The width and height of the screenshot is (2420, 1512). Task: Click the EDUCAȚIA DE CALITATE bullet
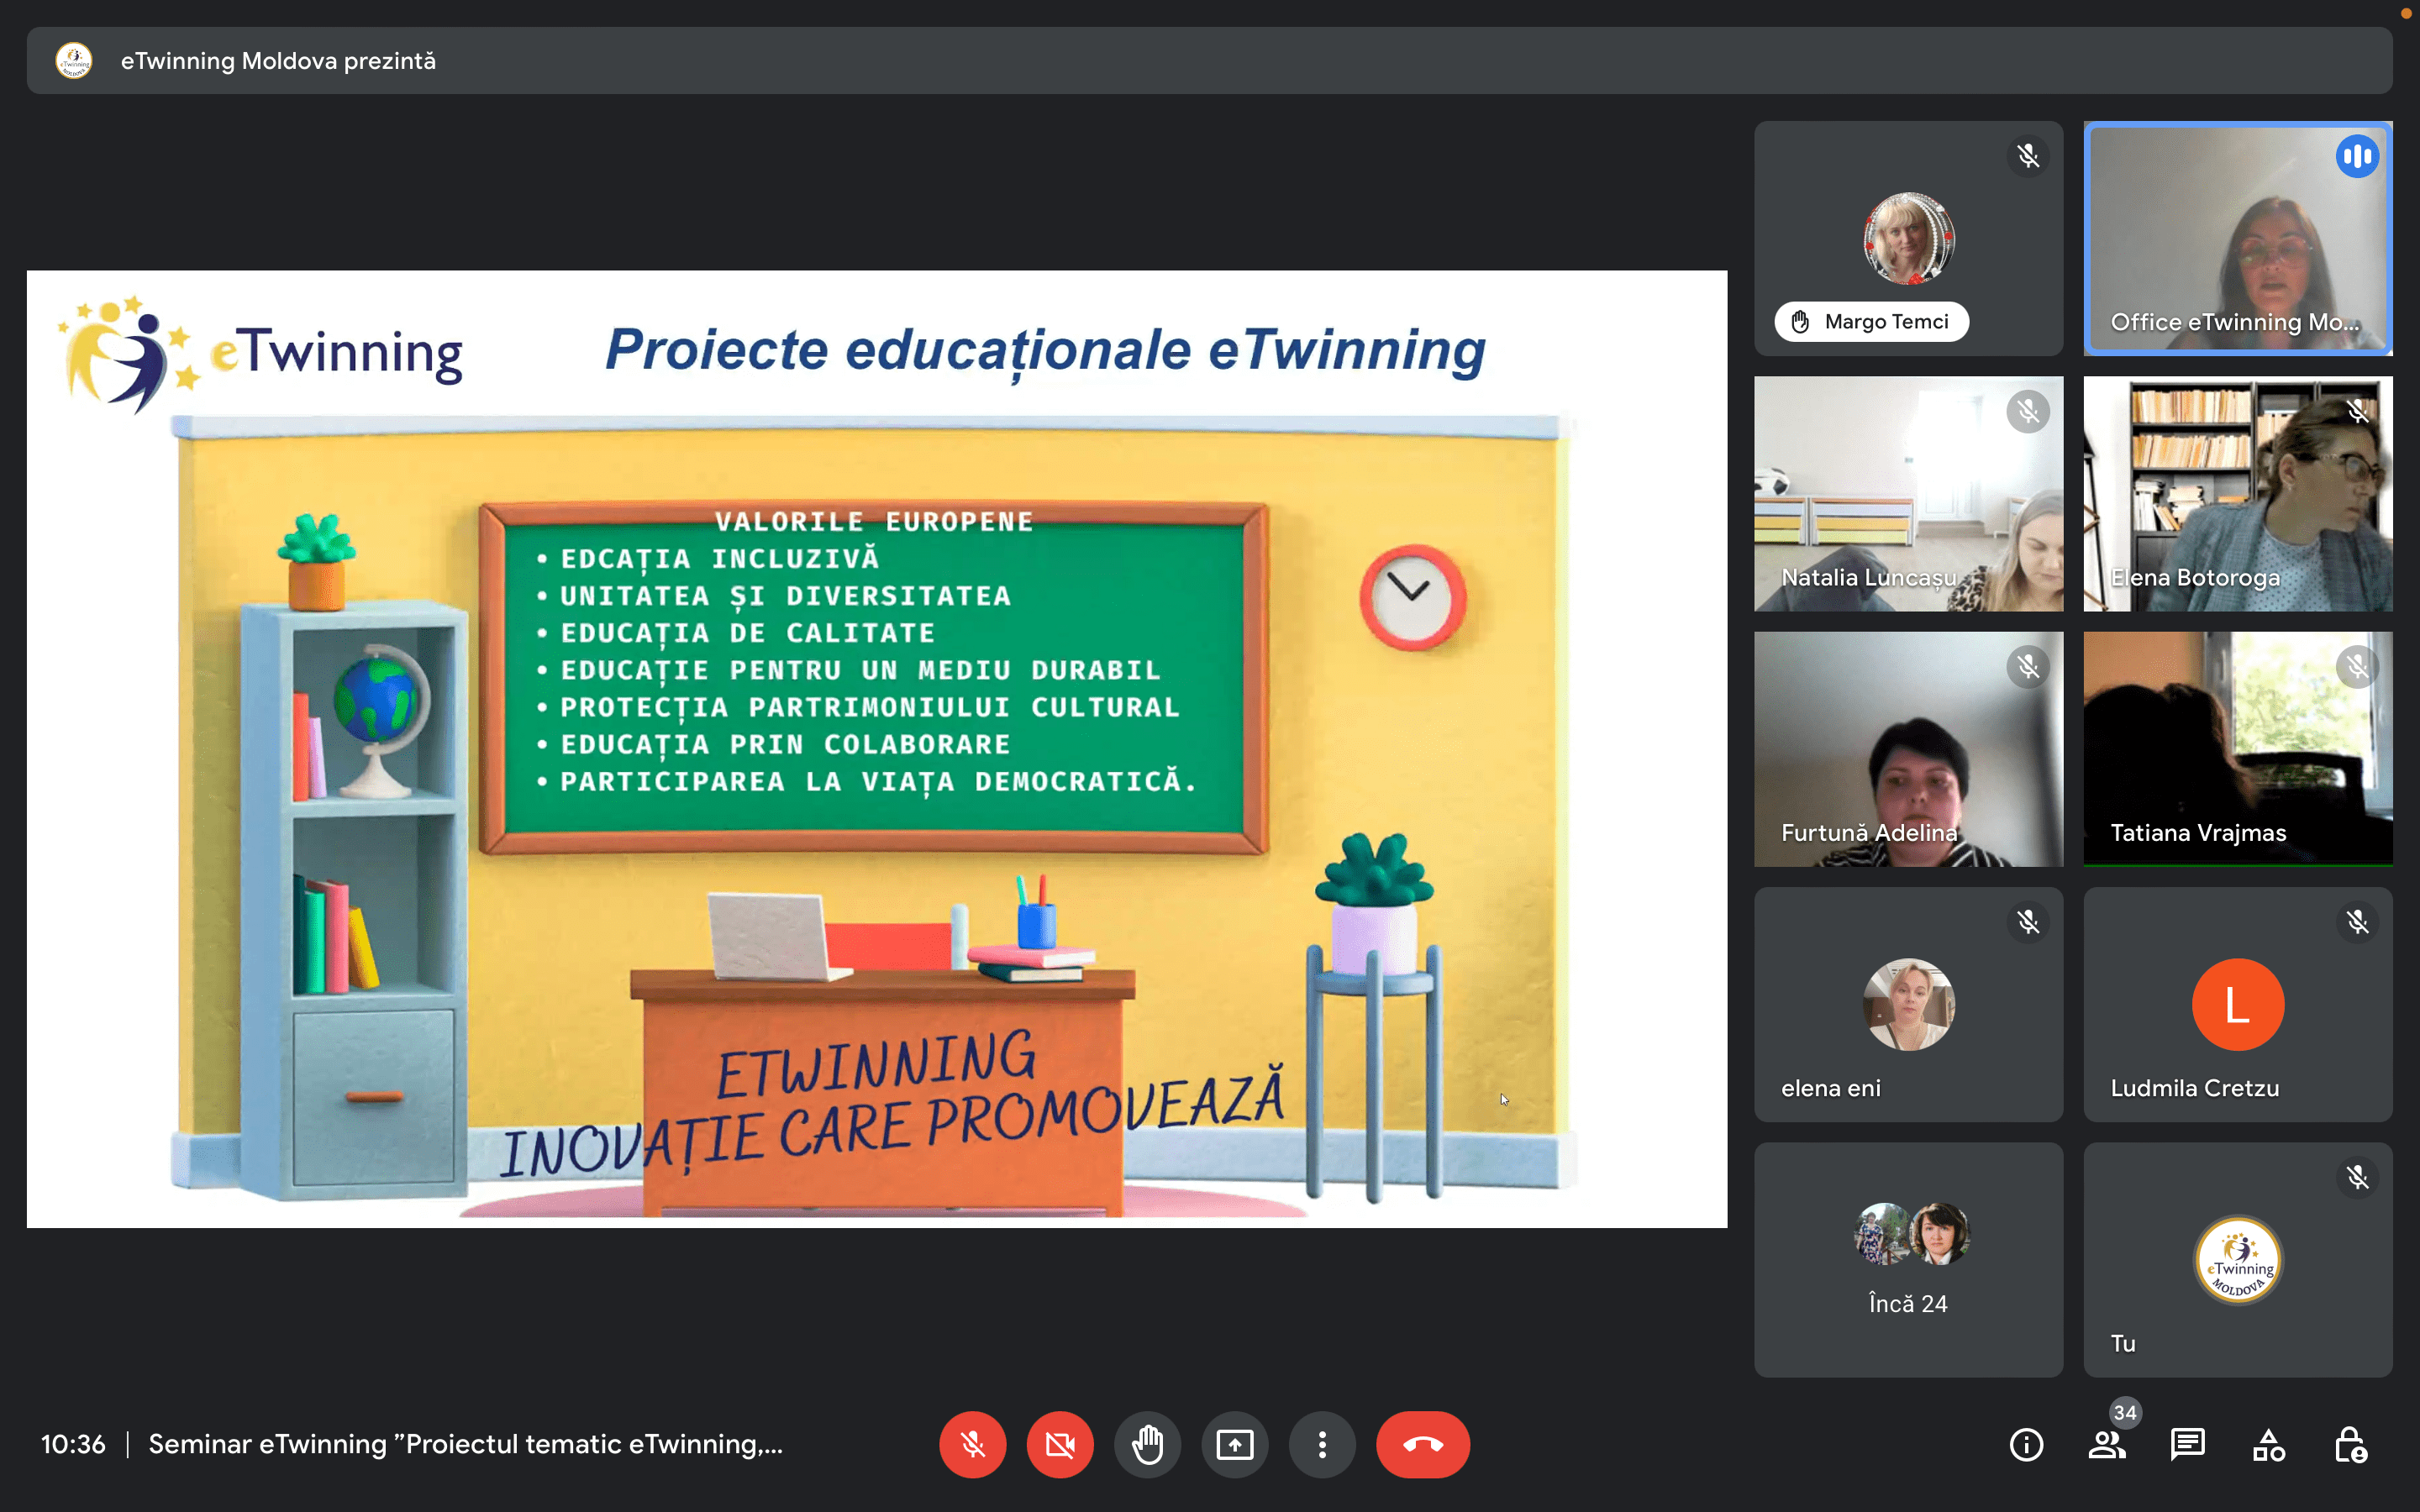point(747,633)
